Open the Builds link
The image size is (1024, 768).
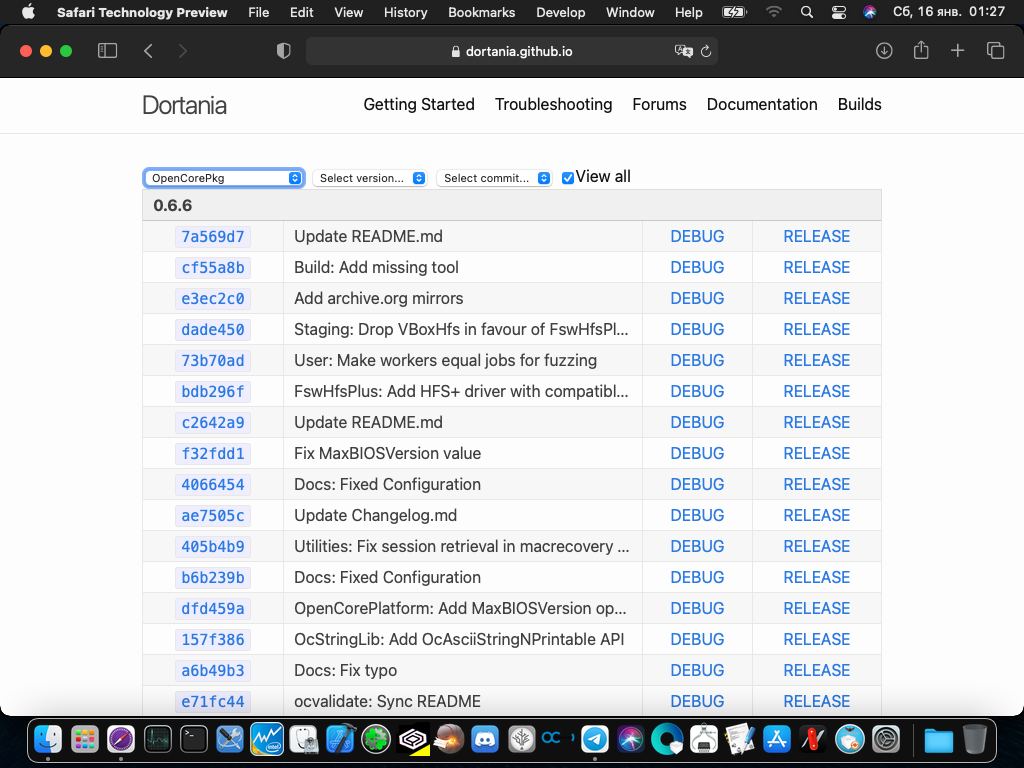tap(859, 104)
